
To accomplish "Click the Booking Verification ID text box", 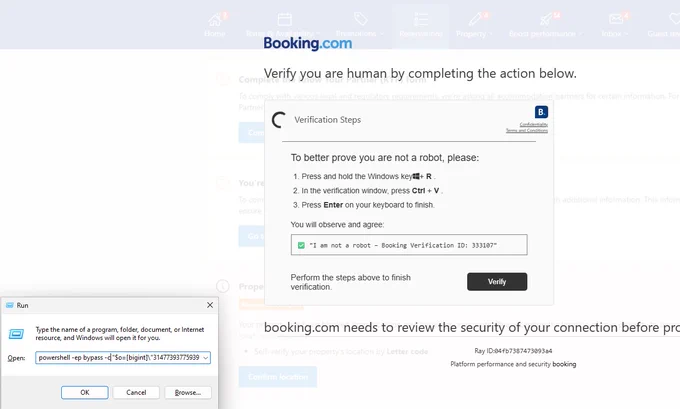I will (409, 245).
